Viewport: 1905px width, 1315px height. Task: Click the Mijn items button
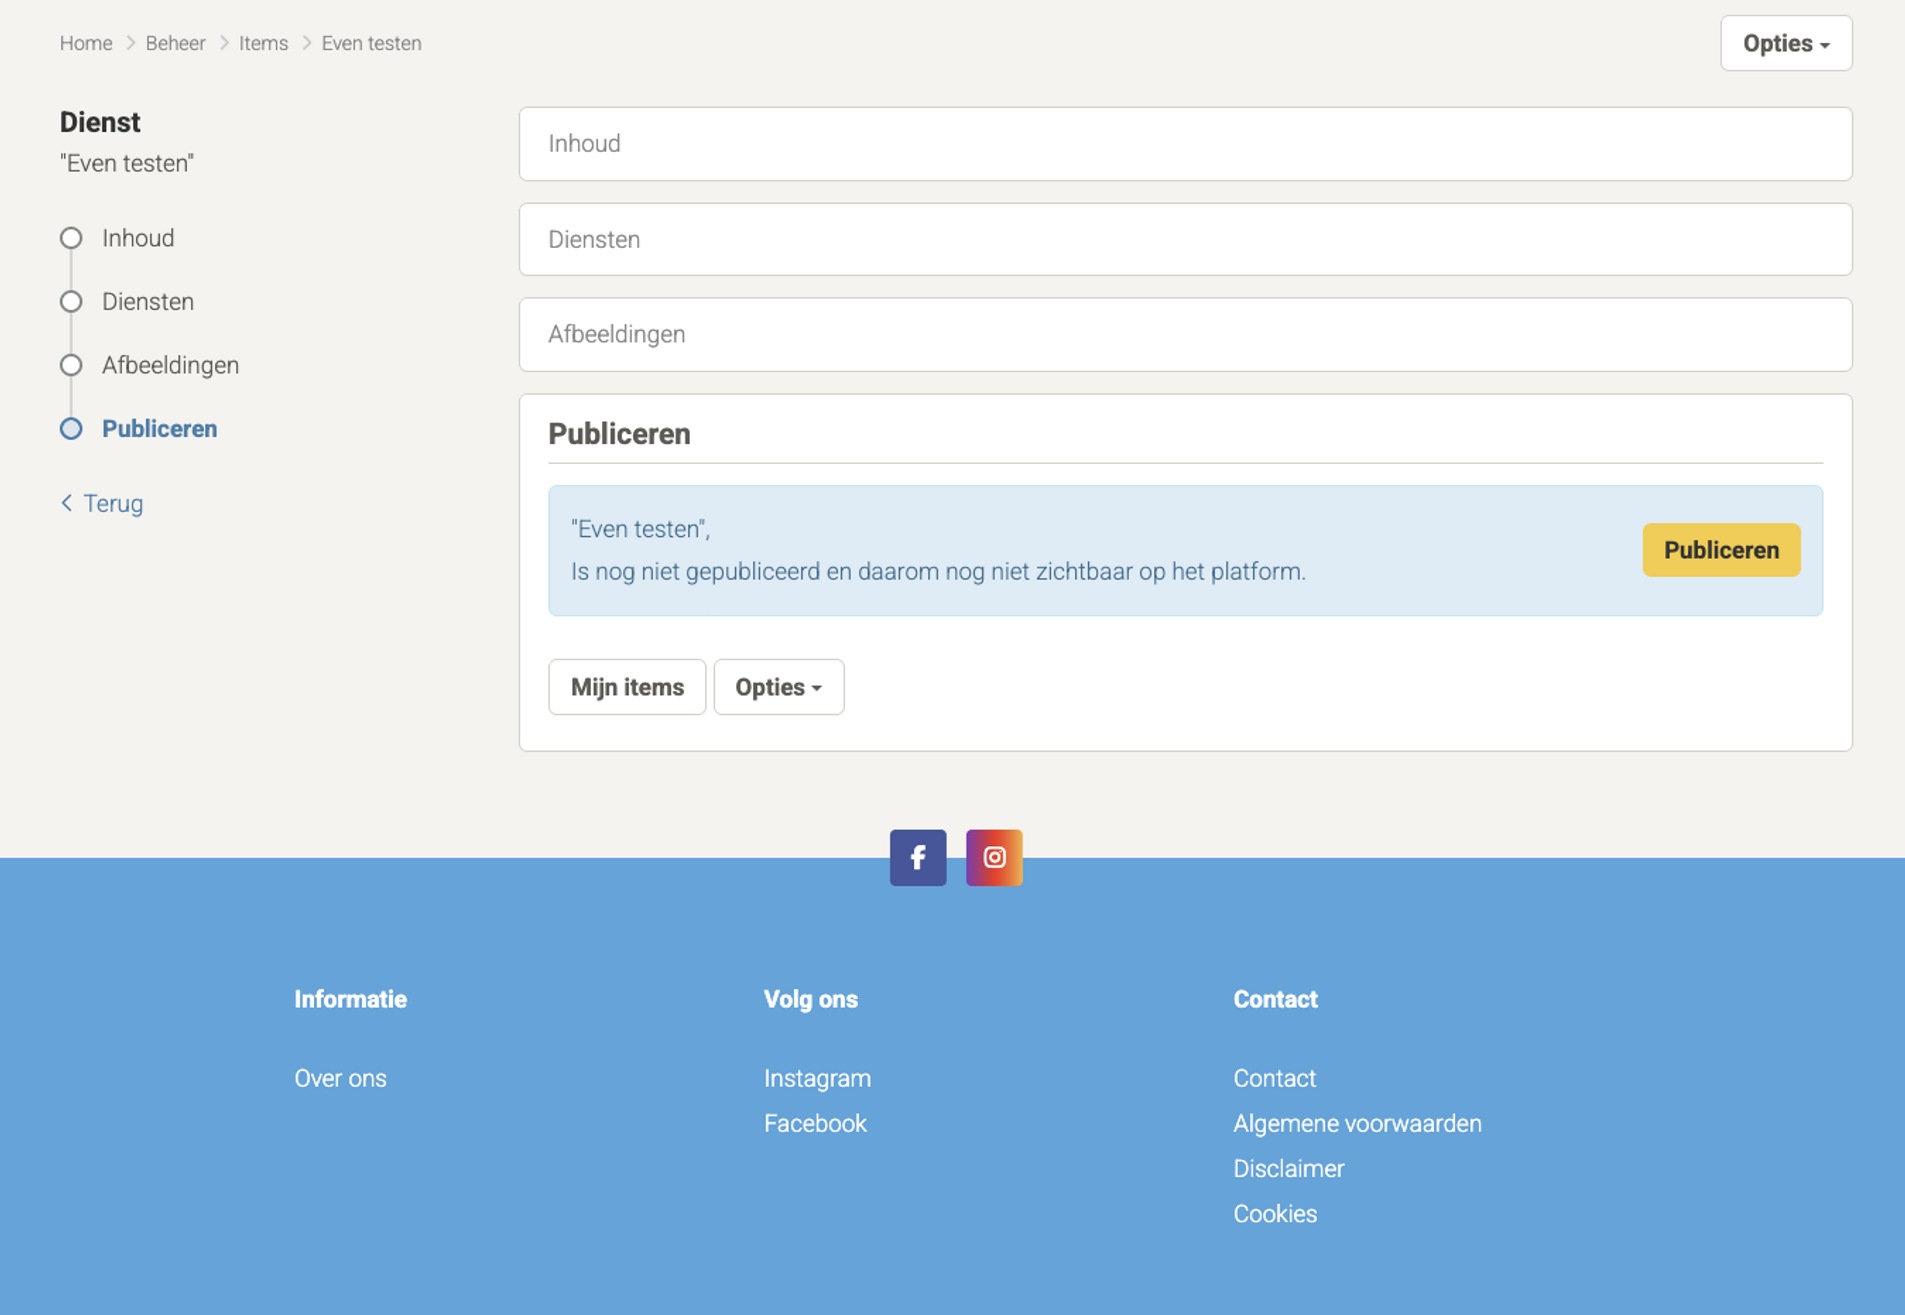click(x=627, y=687)
